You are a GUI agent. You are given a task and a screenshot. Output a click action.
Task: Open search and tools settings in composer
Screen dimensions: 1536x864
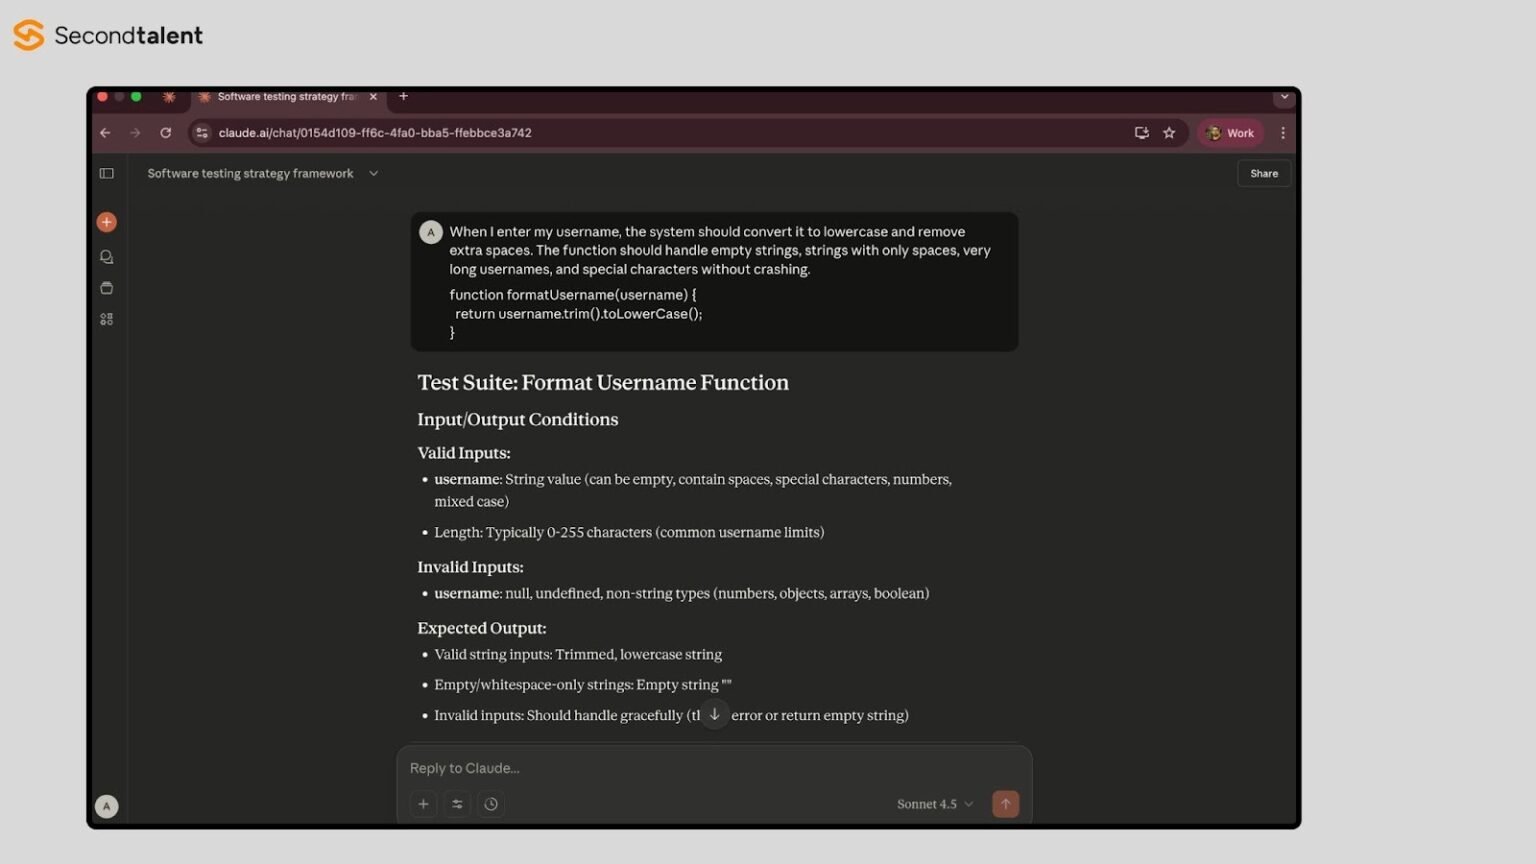click(x=457, y=804)
